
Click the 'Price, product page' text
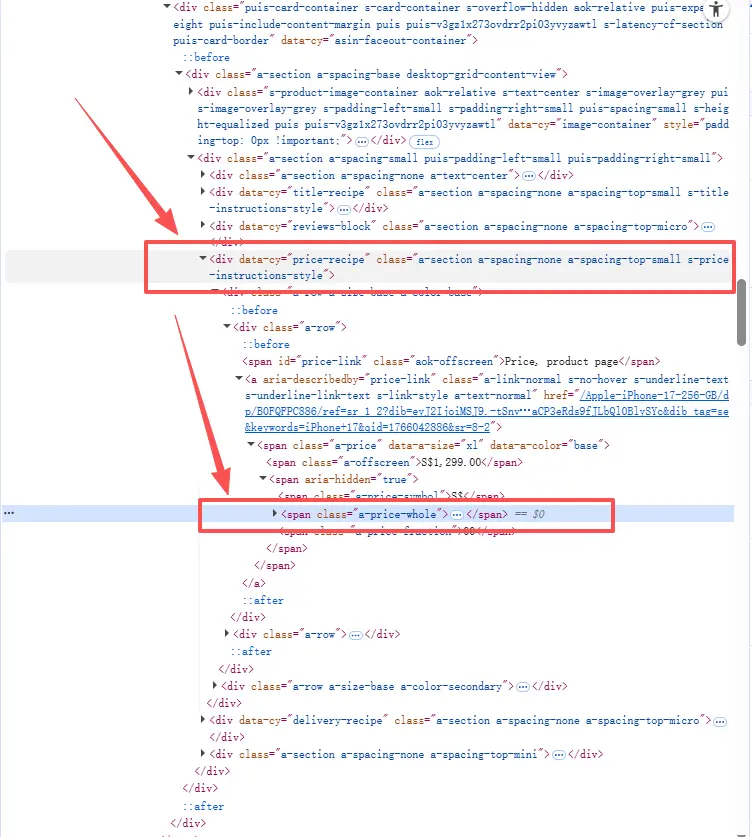(561, 362)
